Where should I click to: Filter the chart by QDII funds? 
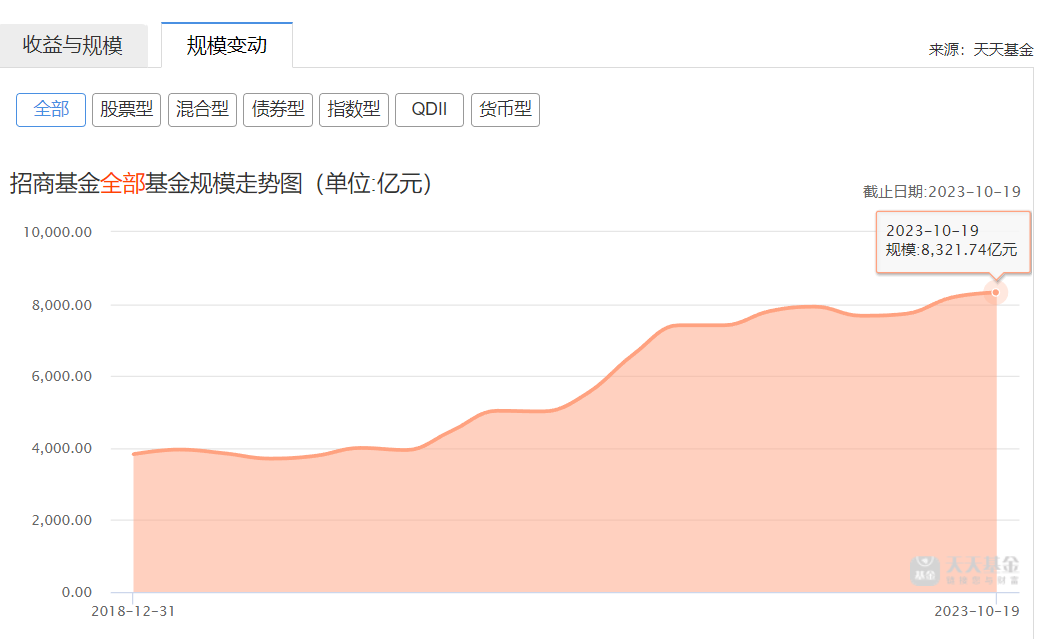tap(429, 110)
